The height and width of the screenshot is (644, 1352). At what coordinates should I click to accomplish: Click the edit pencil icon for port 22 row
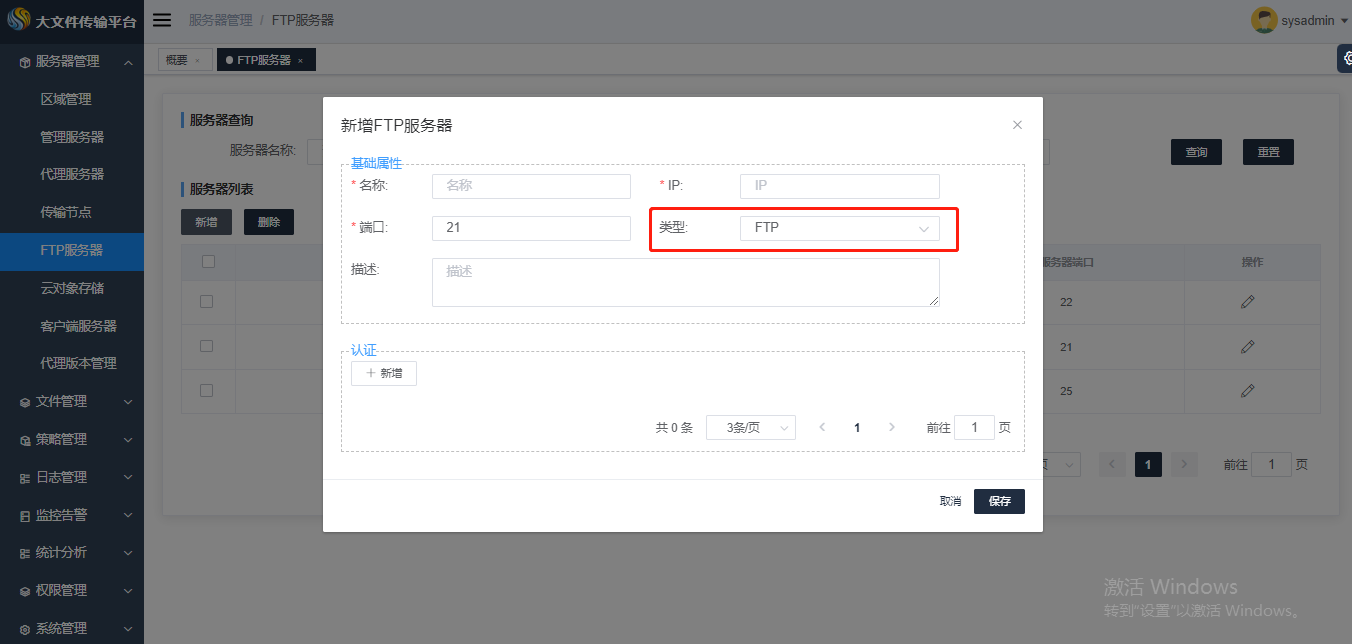point(1247,302)
